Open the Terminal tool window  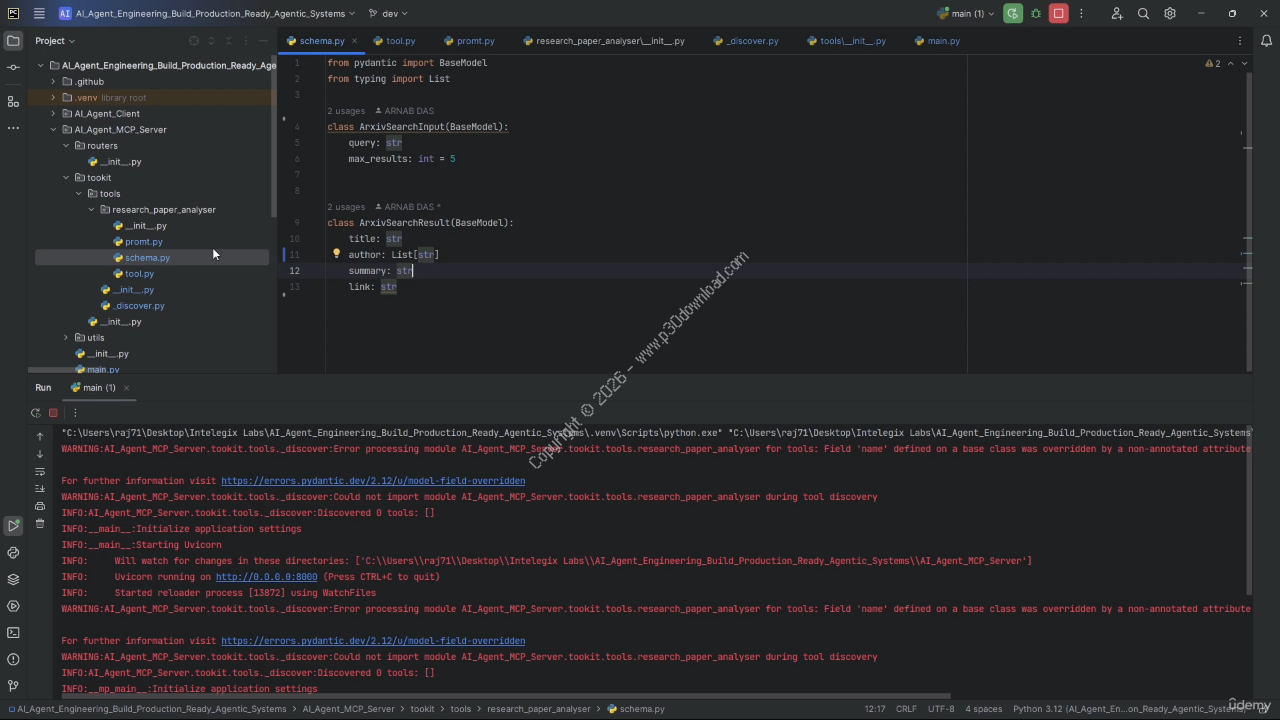coord(13,632)
